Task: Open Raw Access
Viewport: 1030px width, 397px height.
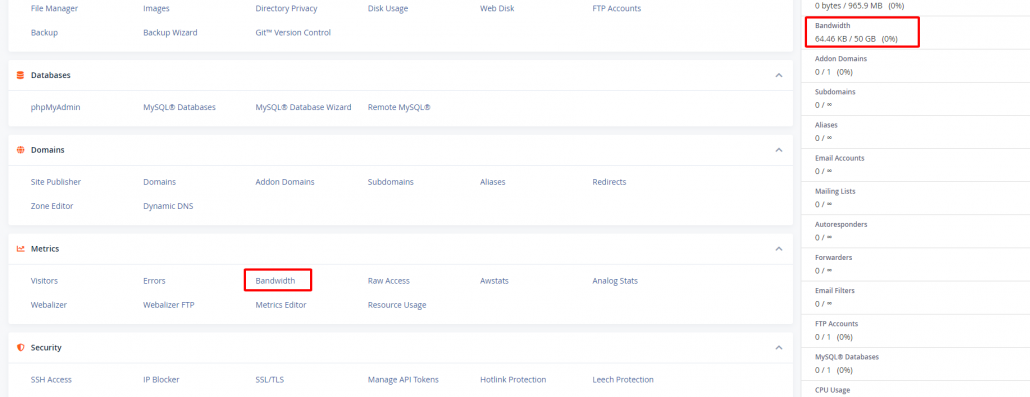Action: click(389, 281)
